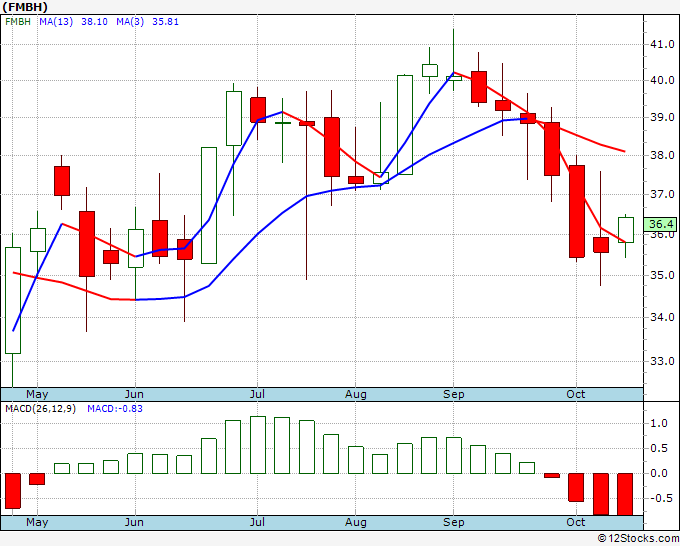The width and height of the screenshot is (680, 546).
Task: Click Oct on the price chart axis
Action: [x=575, y=394]
